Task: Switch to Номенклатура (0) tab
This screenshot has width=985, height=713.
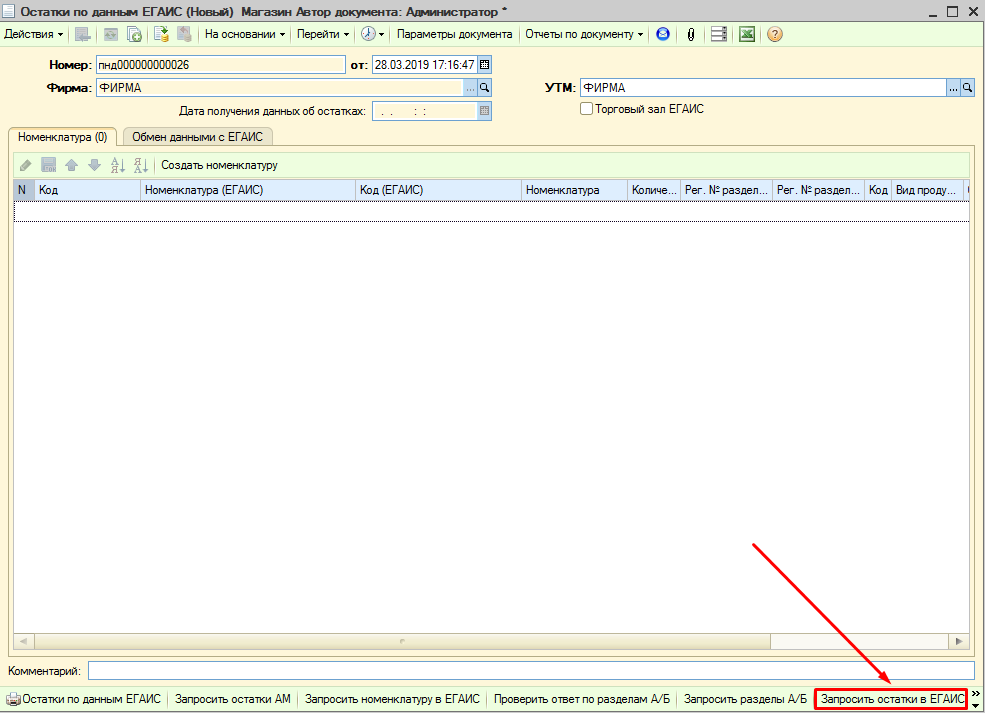Action: (62, 137)
